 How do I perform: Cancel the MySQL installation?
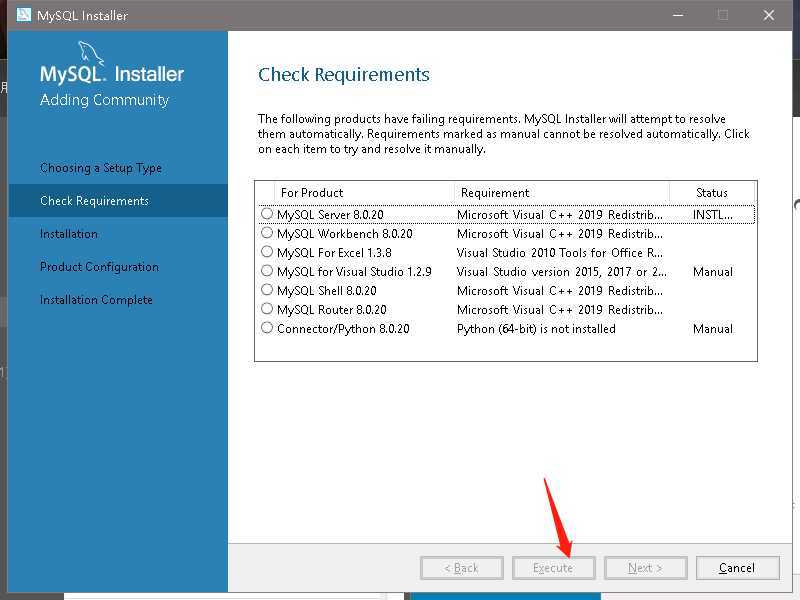(738, 568)
